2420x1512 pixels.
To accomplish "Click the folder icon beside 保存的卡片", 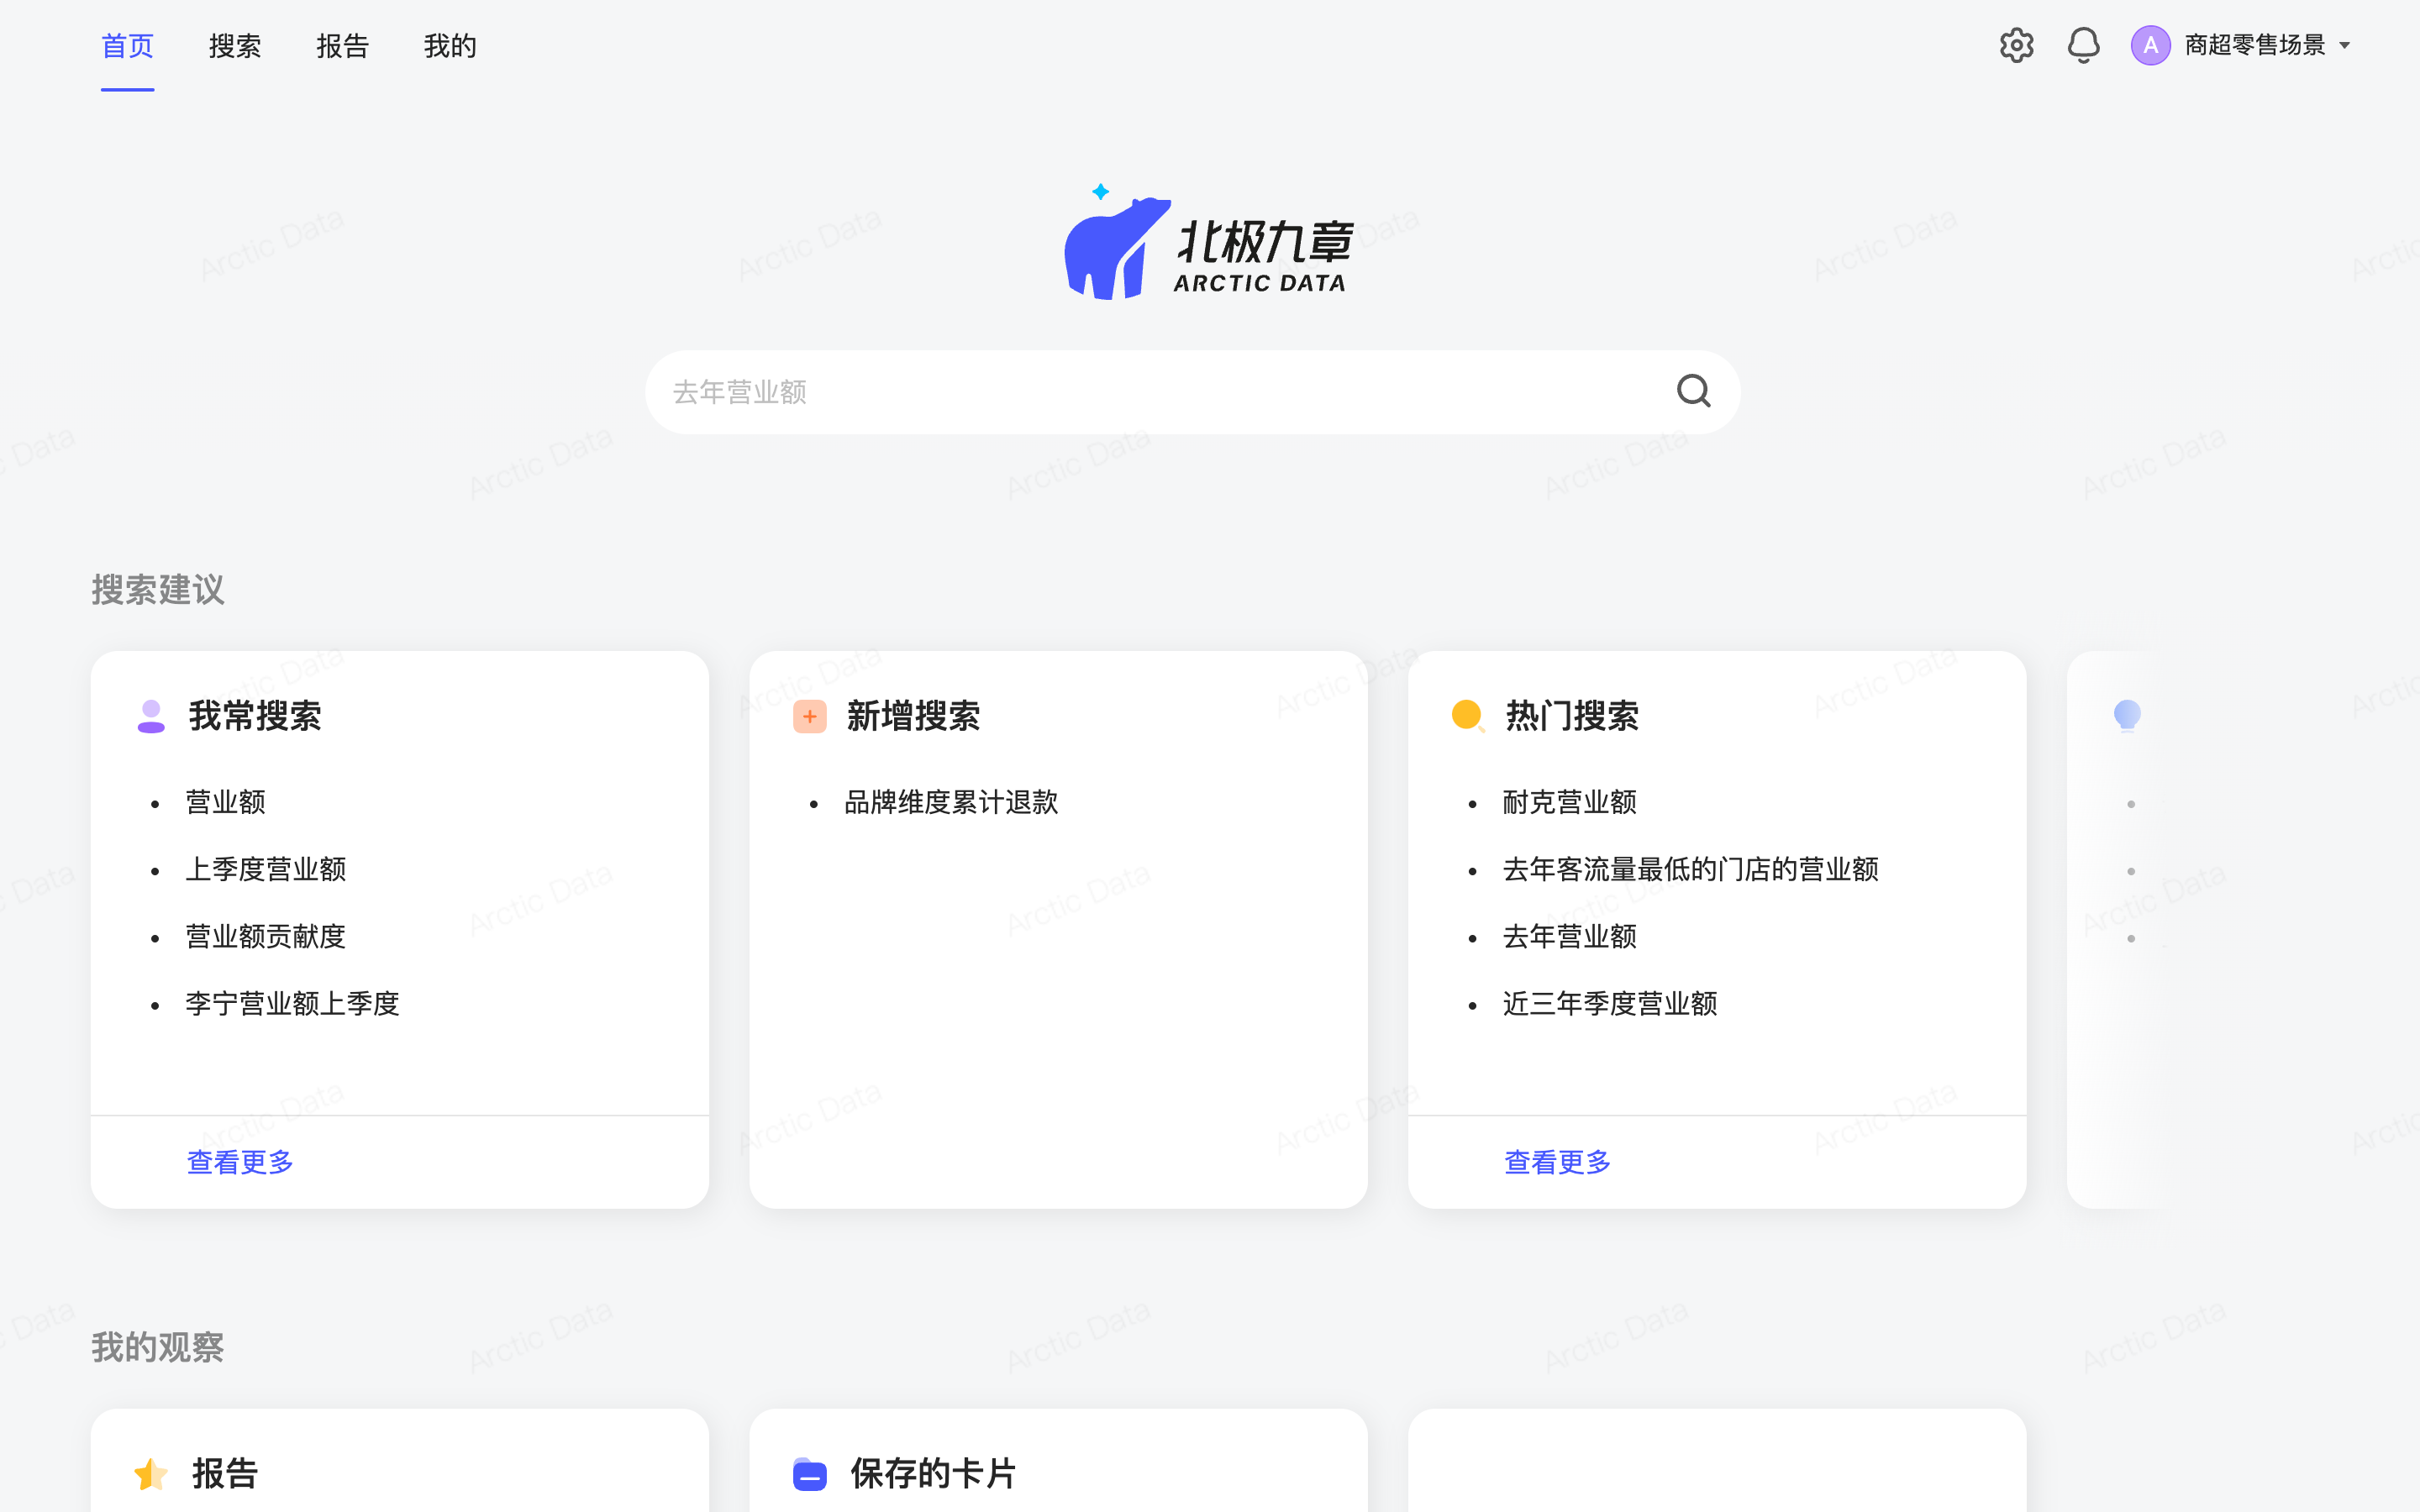I will click(x=809, y=1473).
